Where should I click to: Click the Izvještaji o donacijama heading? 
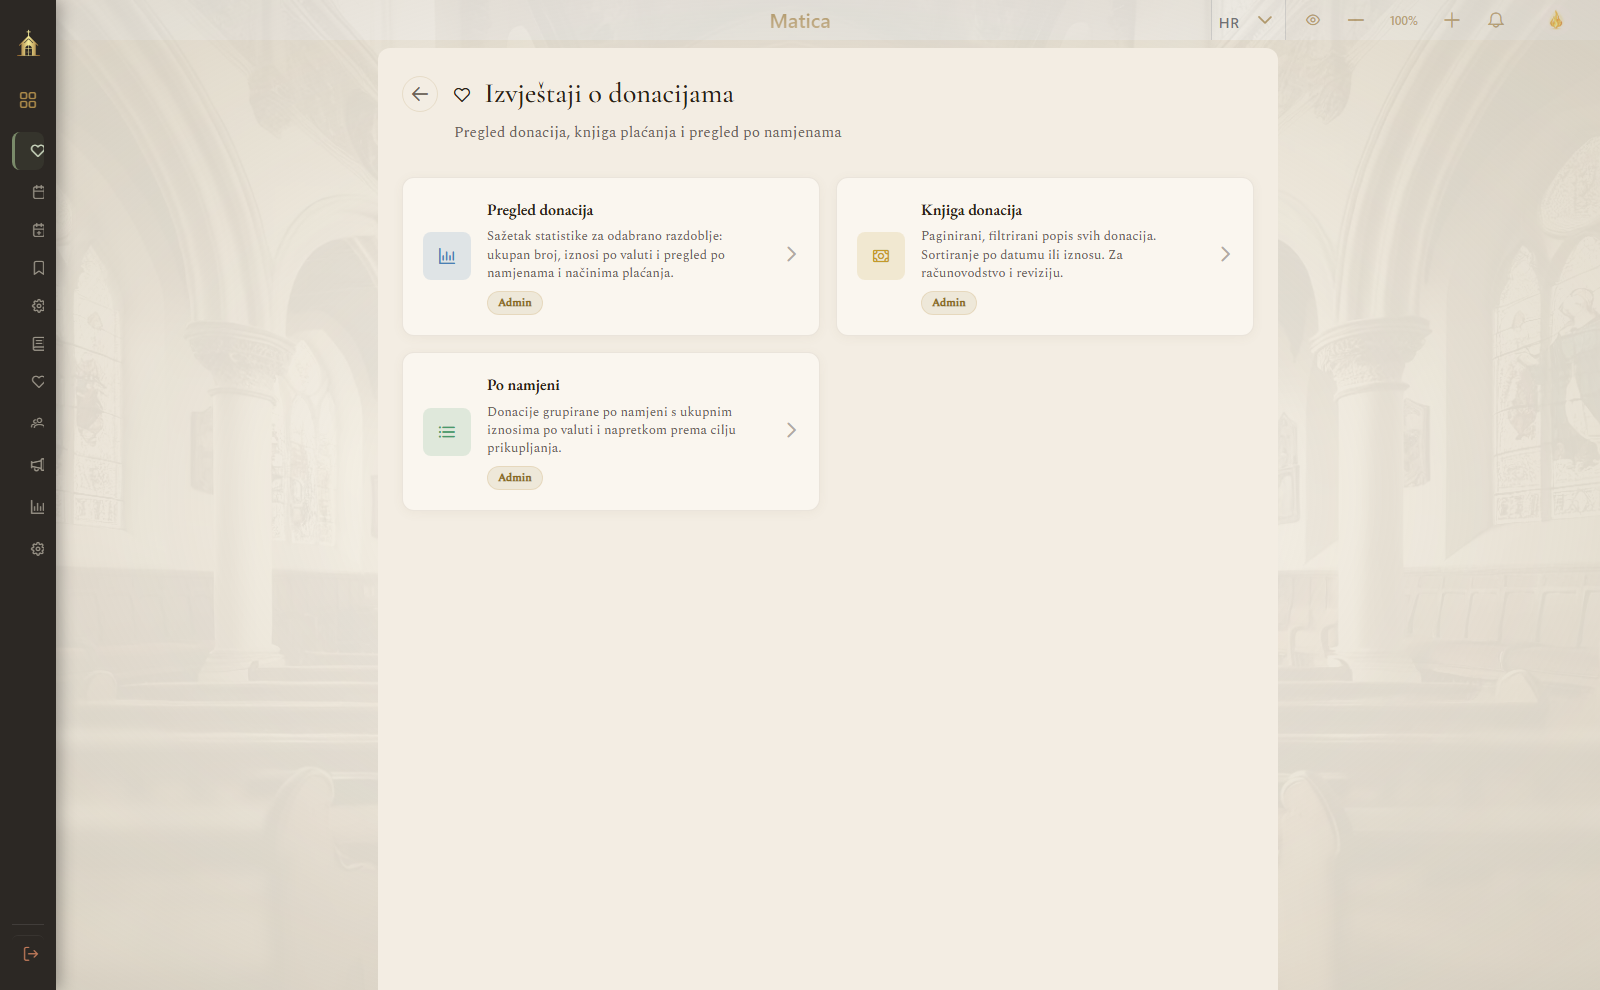point(610,94)
